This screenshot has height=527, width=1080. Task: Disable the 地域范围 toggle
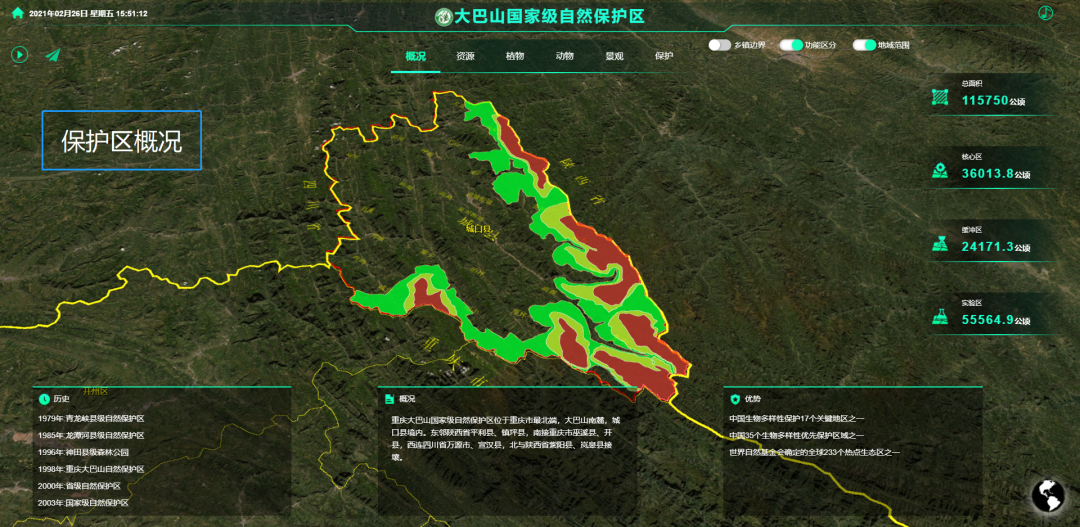pos(864,45)
